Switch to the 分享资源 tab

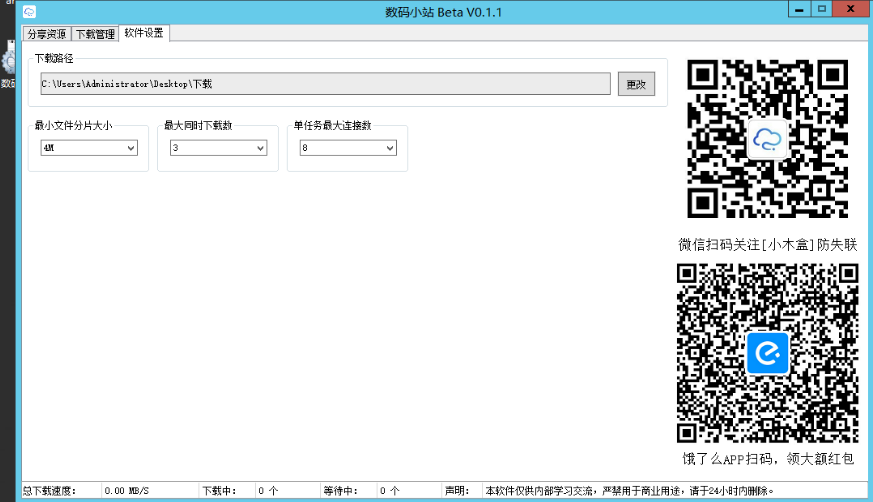point(48,33)
